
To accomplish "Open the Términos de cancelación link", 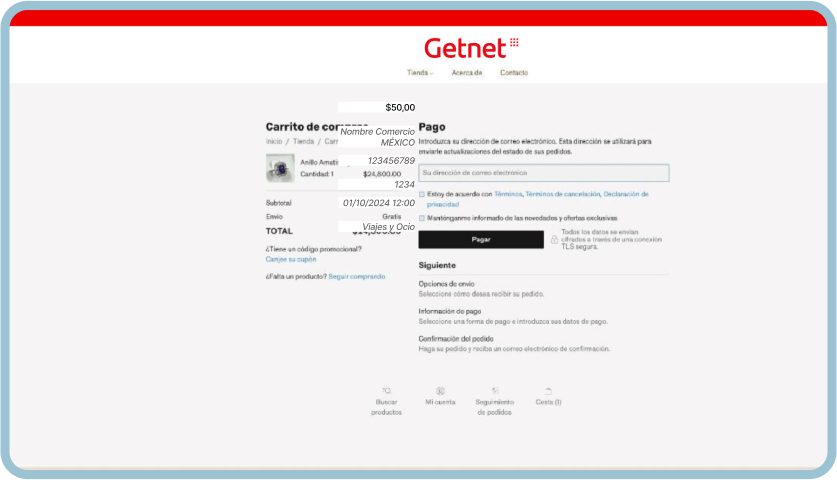I will pos(562,194).
